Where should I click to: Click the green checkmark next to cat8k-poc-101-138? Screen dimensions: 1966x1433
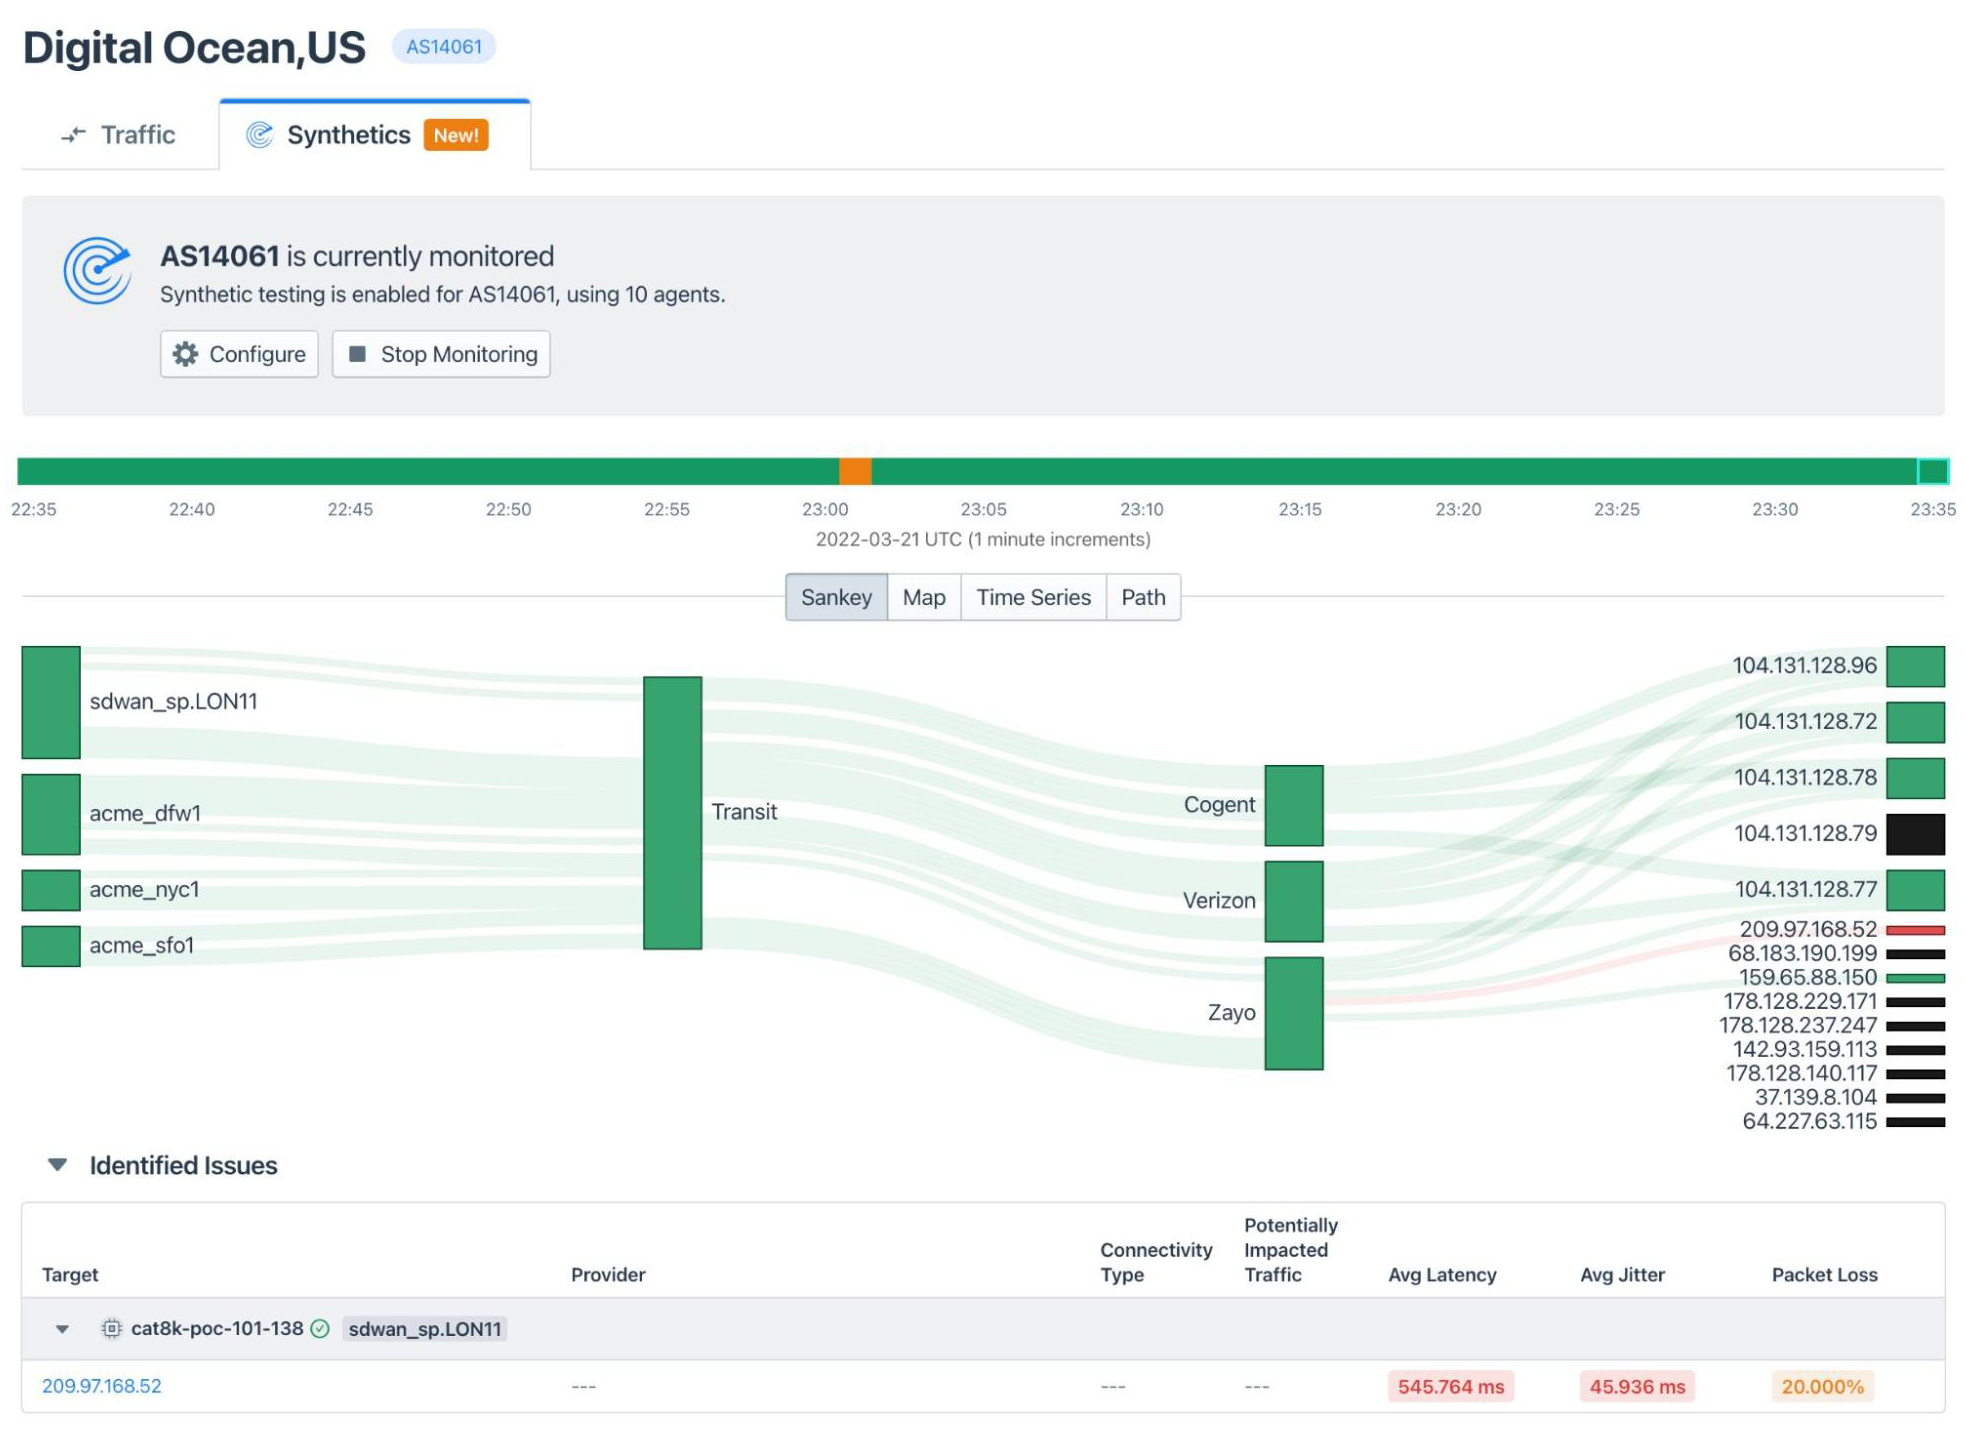pyautogui.click(x=319, y=1328)
